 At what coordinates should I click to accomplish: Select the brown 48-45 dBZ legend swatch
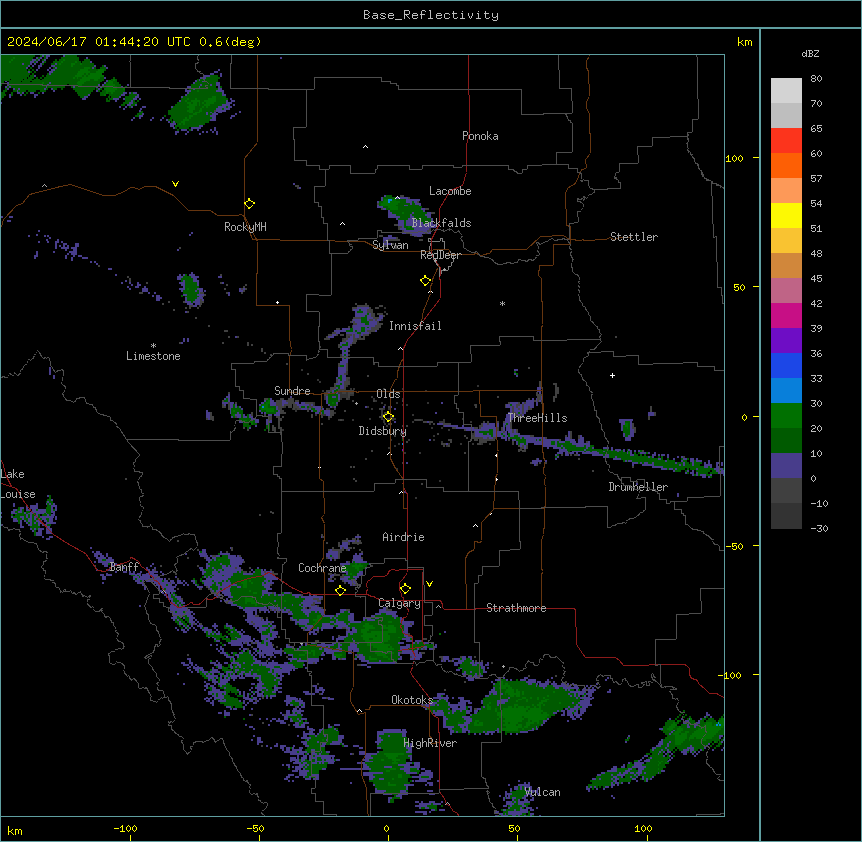tap(786, 265)
